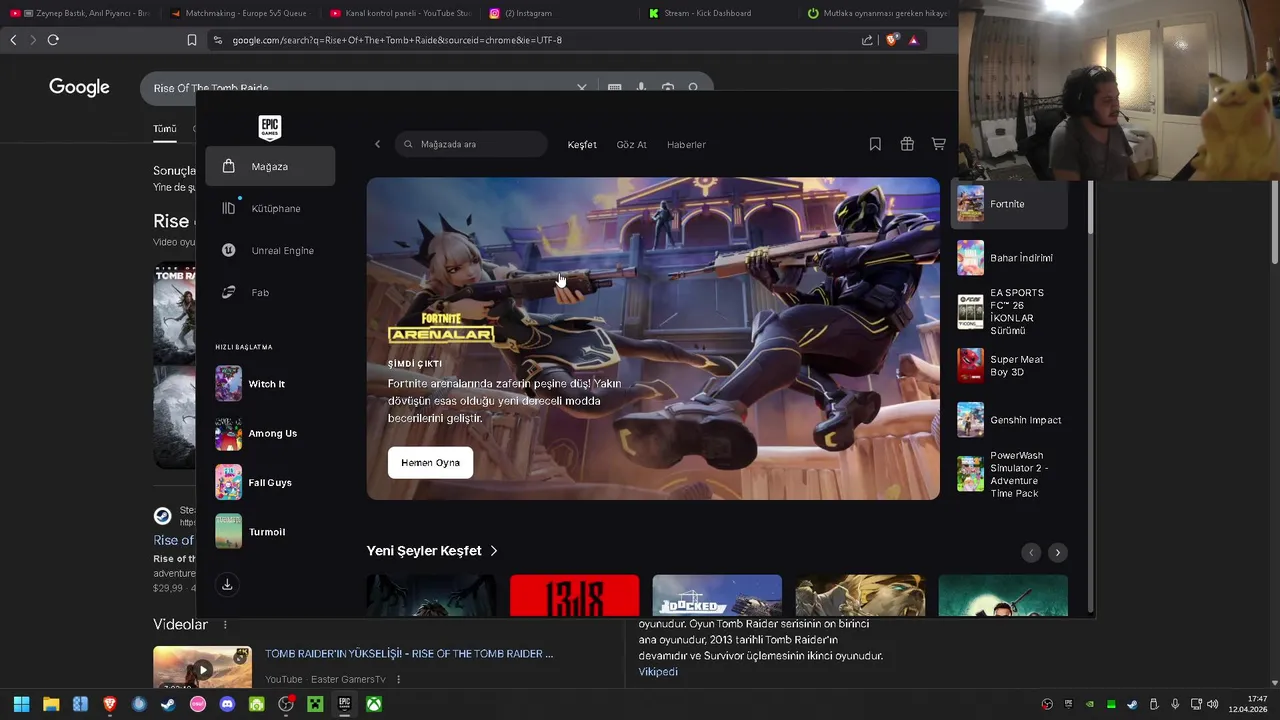Select Super Meat Boy 3D

tap(1009, 366)
